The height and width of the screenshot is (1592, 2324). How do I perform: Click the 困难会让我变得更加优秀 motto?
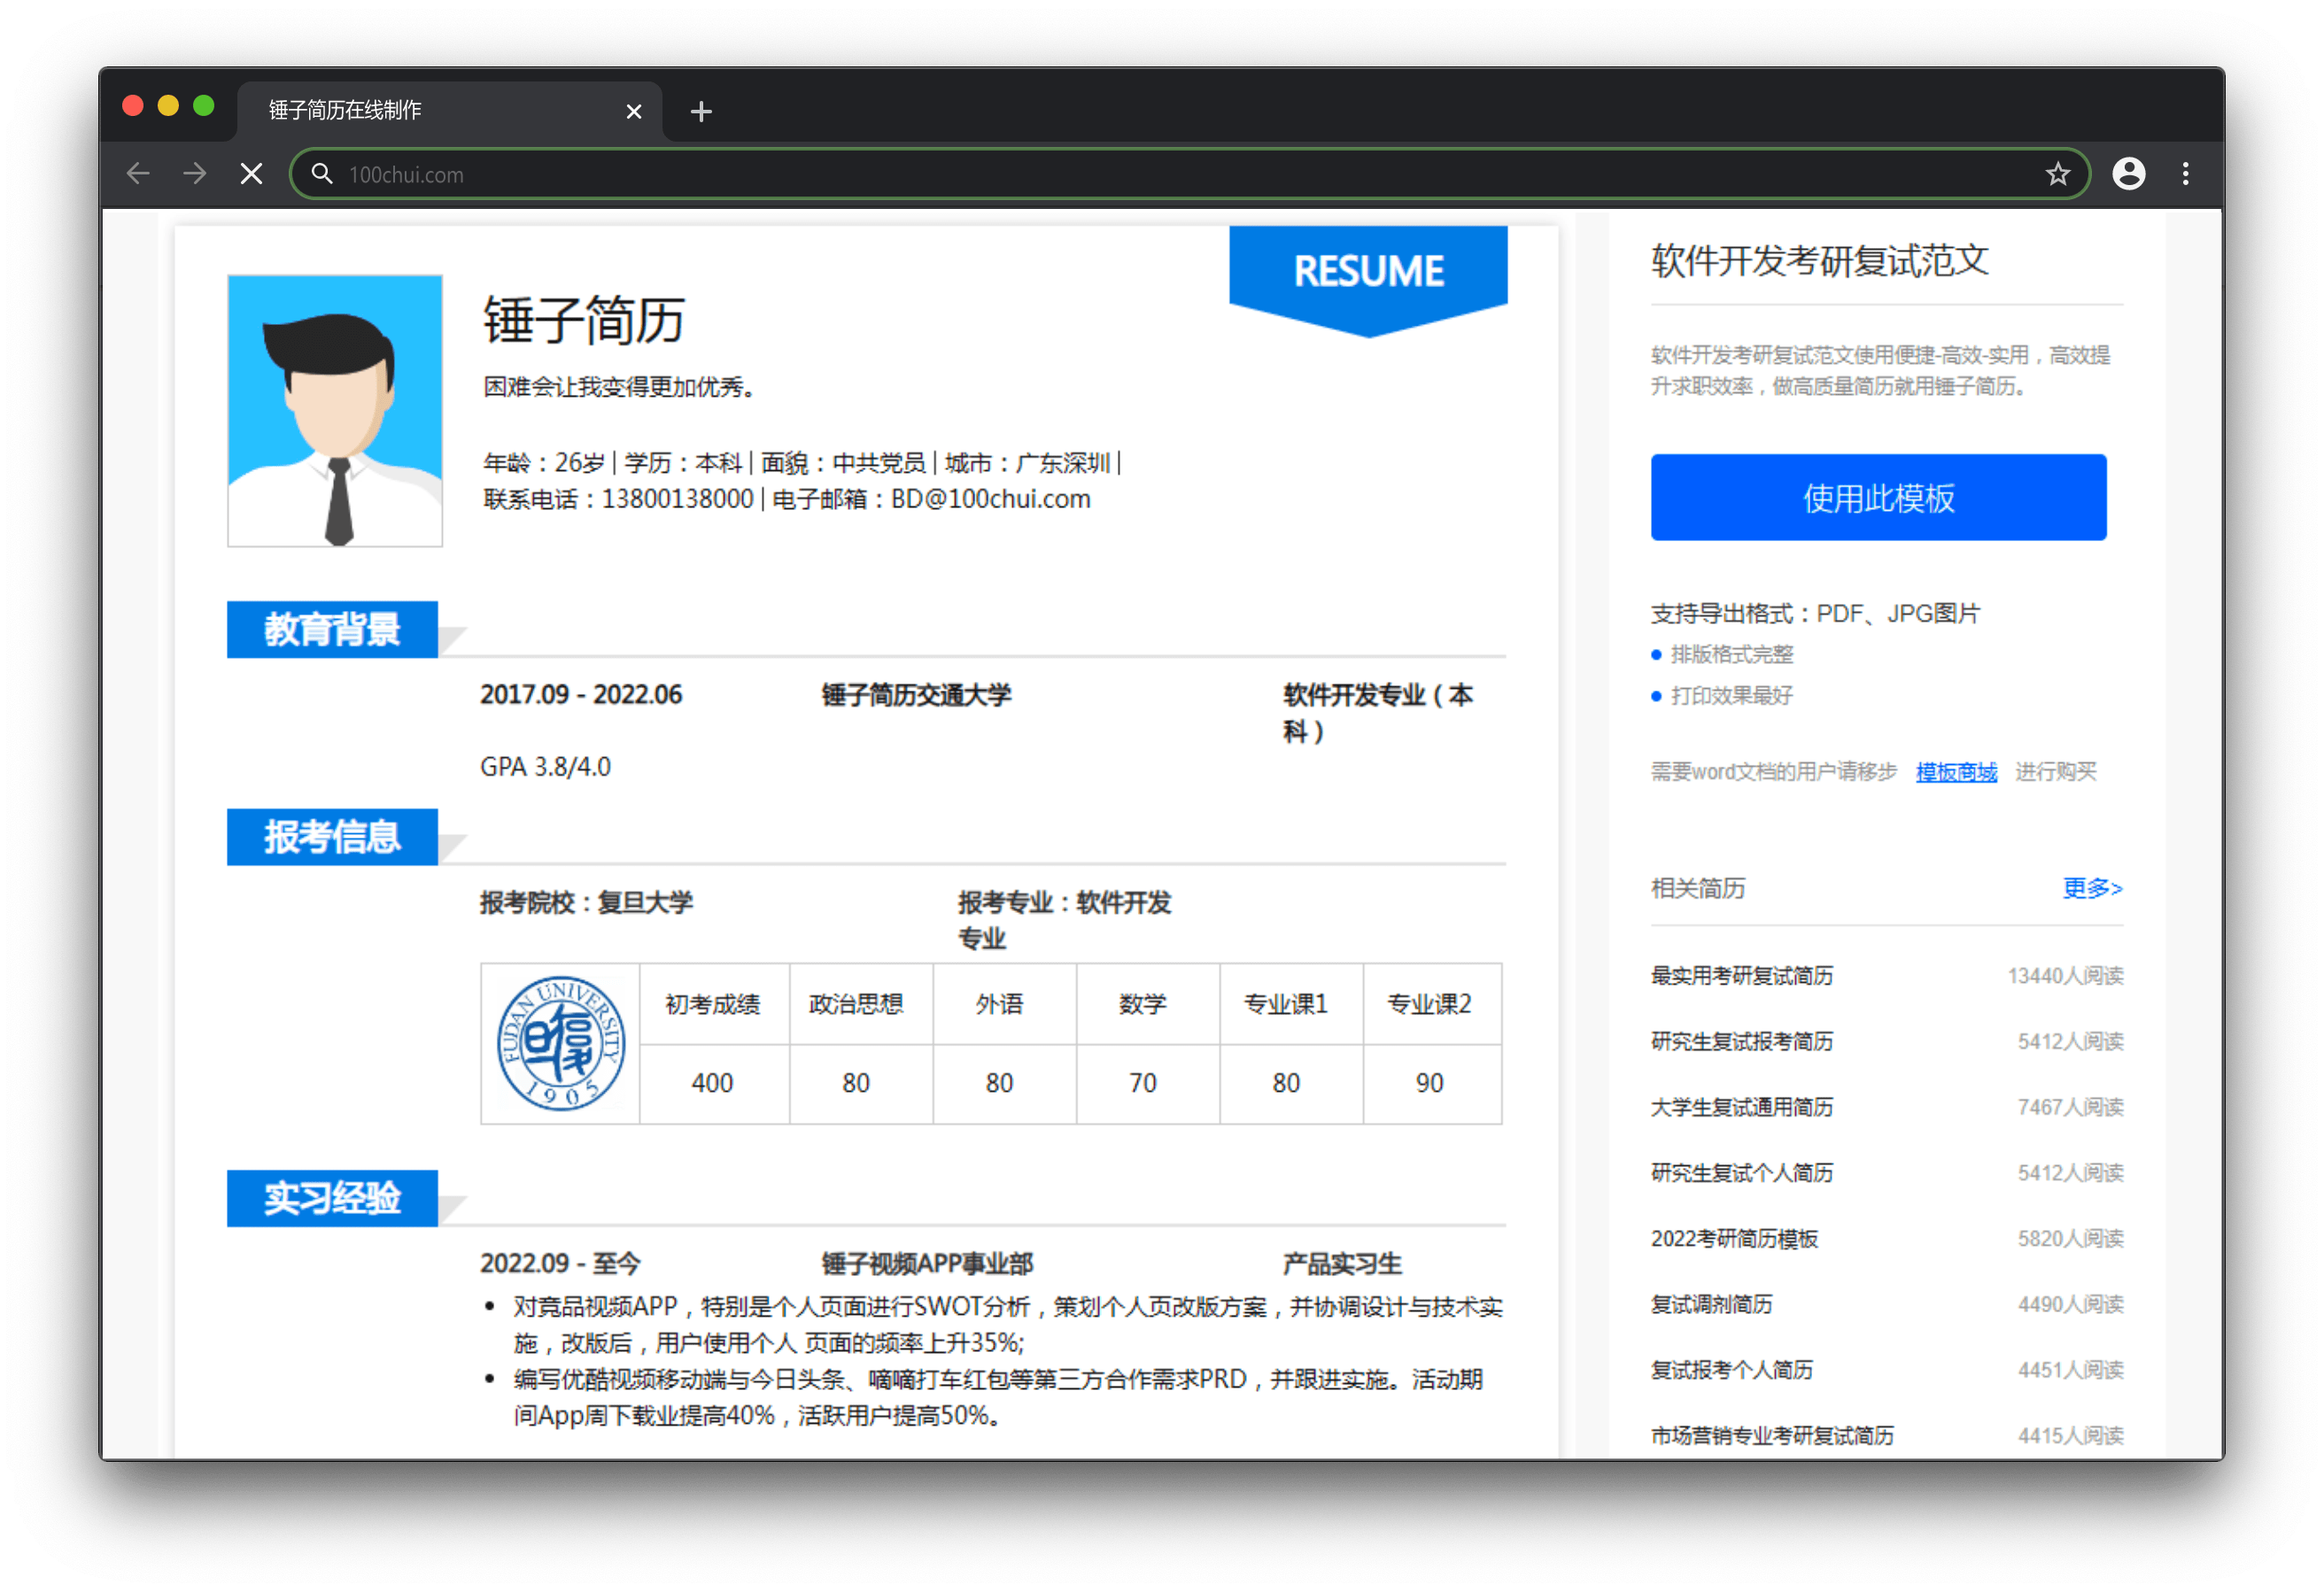pyautogui.click(x=619, y=387)
